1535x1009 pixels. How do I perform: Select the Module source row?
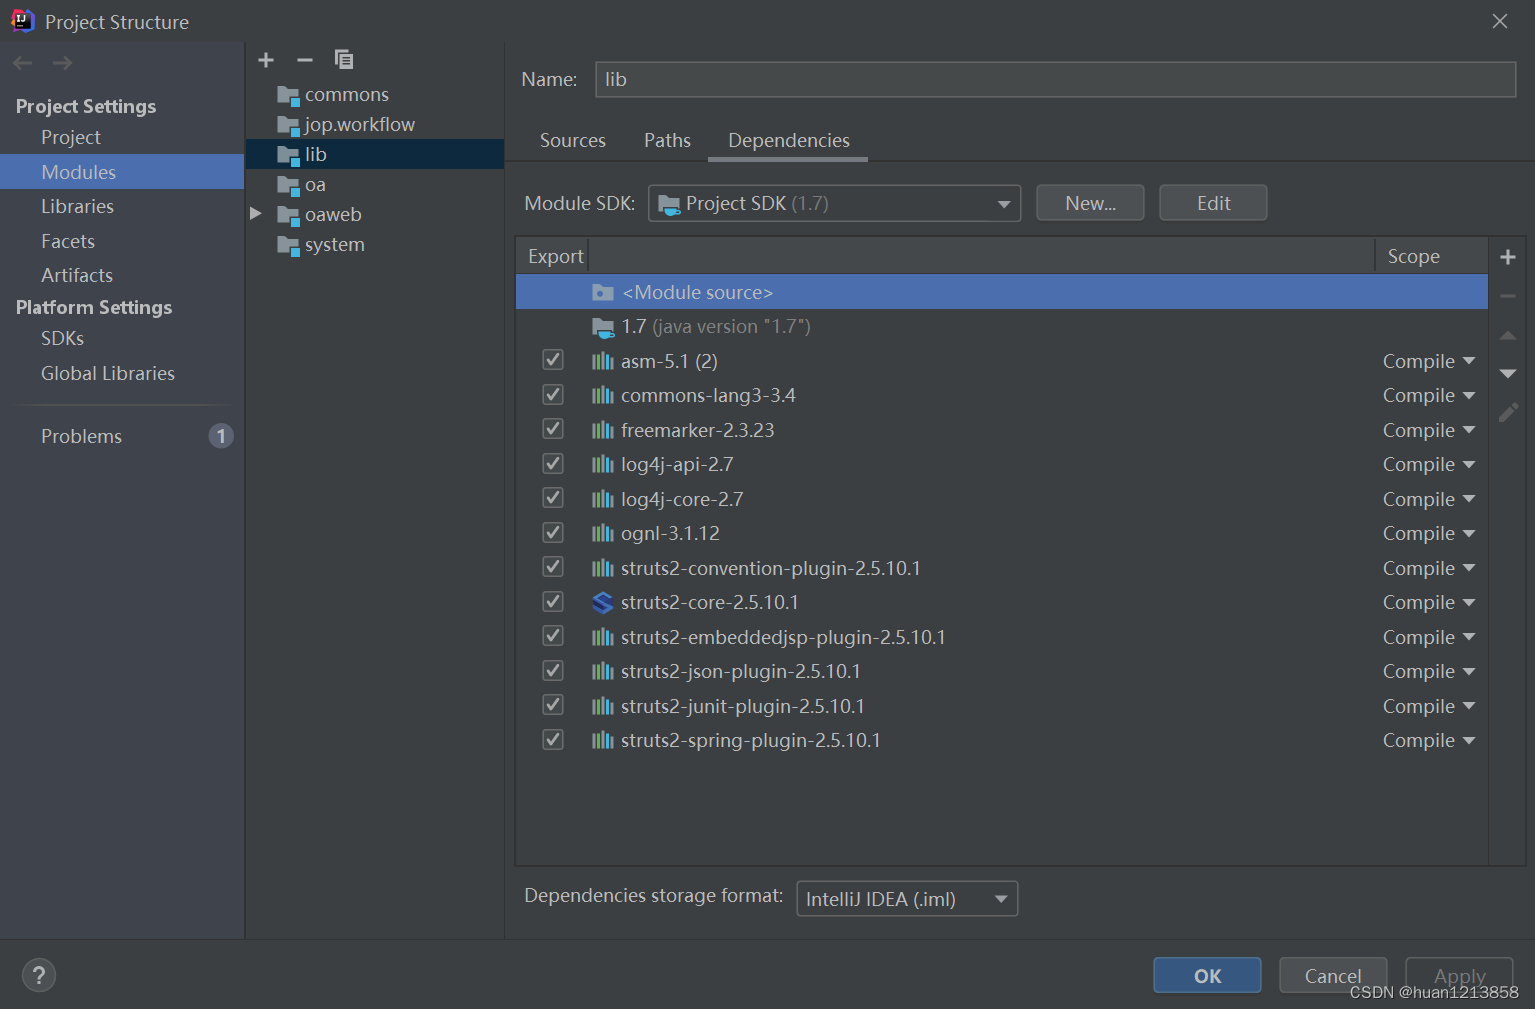point(1002,292)
